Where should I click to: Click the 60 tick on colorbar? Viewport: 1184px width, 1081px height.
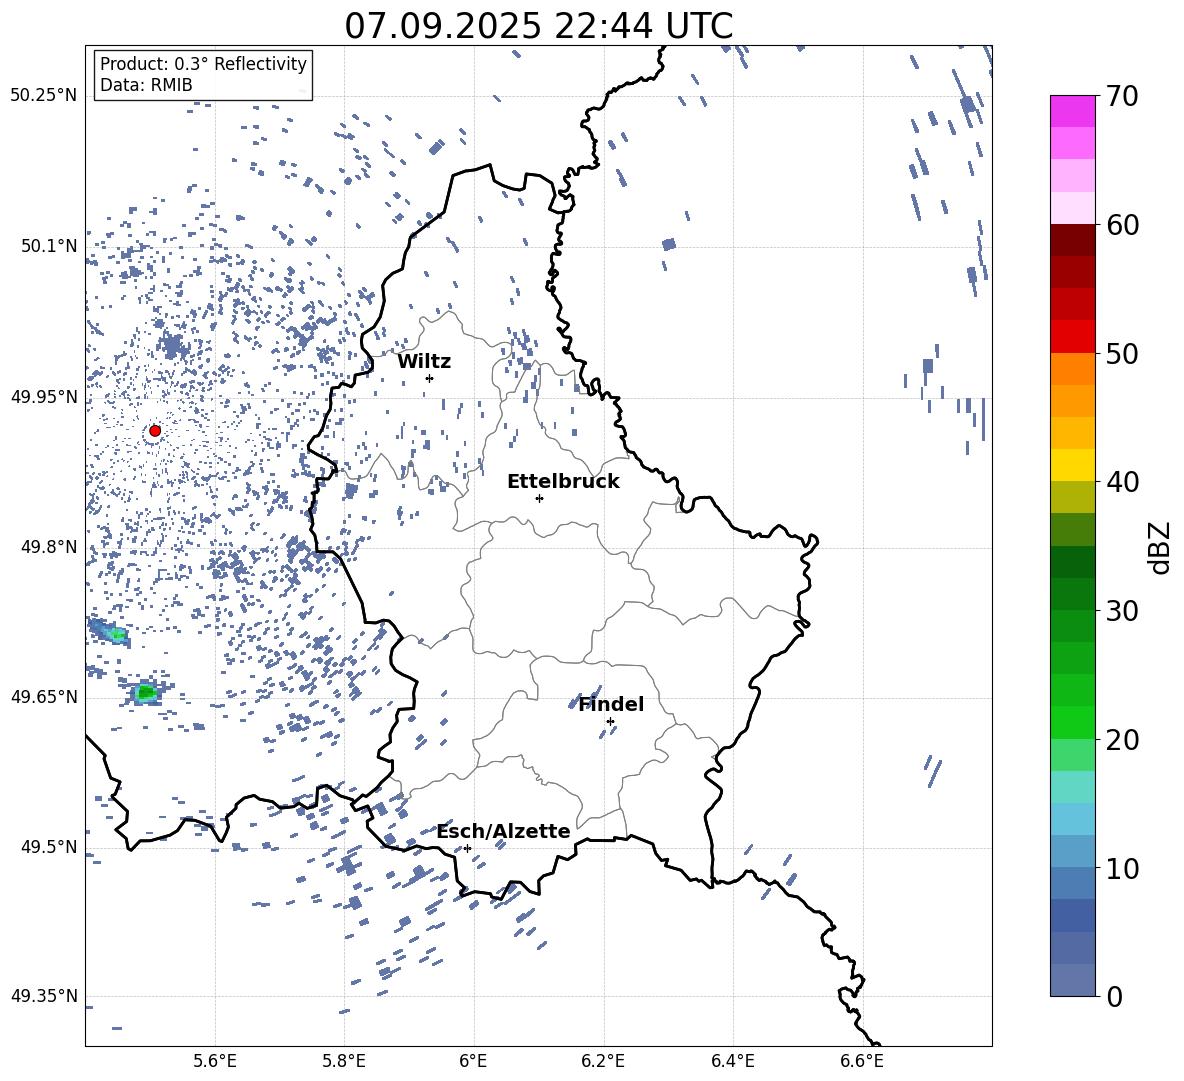click(x=1122, y=225)
